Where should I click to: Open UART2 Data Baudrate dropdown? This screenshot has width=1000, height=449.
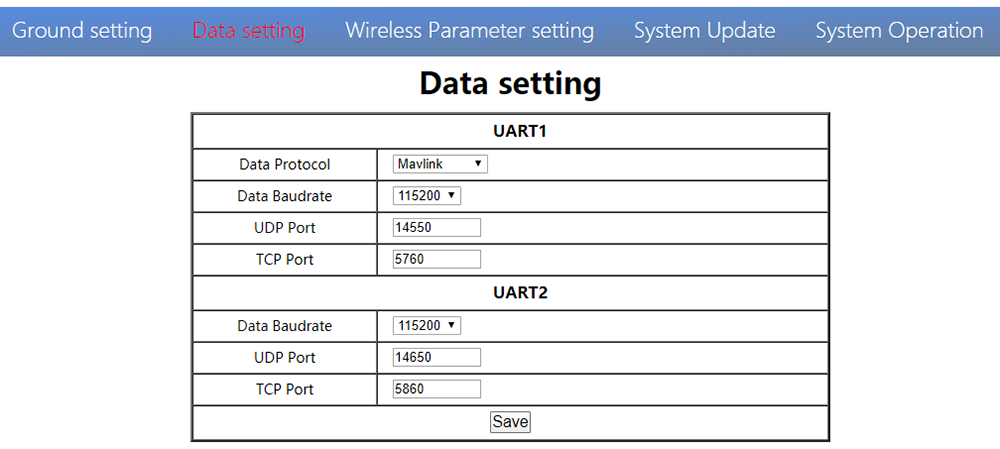[x=427, y=326]
